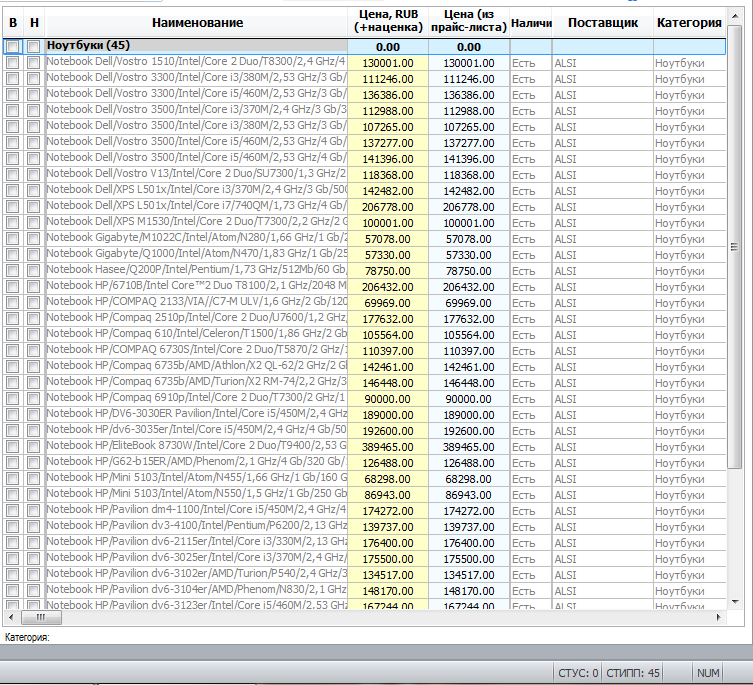753x685 pixels.
Task: Select Notebook HP/Compaq 6735b Athlon X2 QL-62 row
Action: pyautogui.click(x=196, y=366)
